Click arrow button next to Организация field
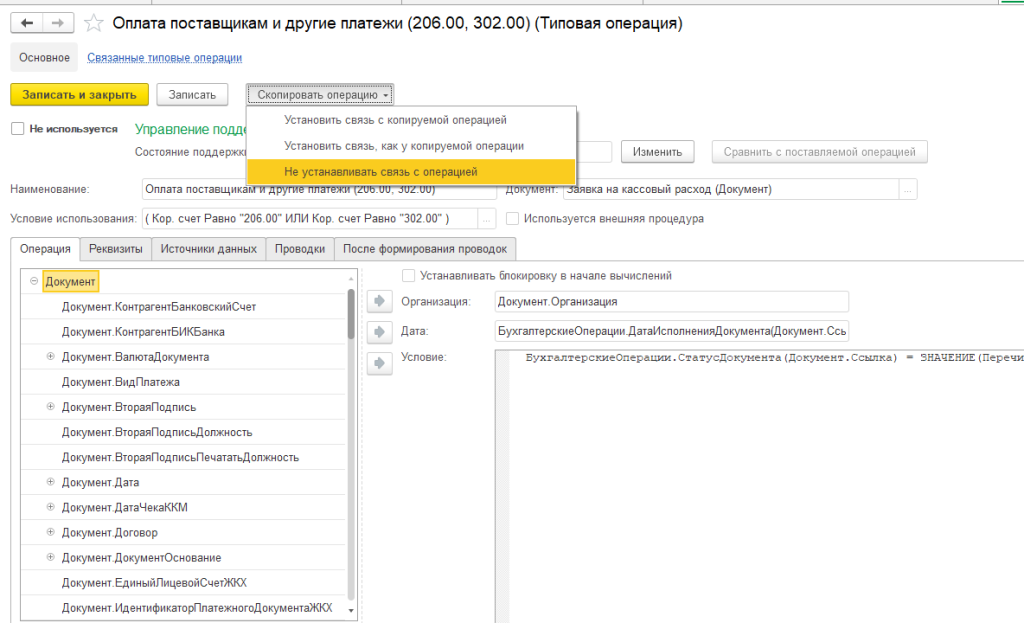Viewport: 1024px width, 623px height. pyautogui.click(x=380, y=301)
